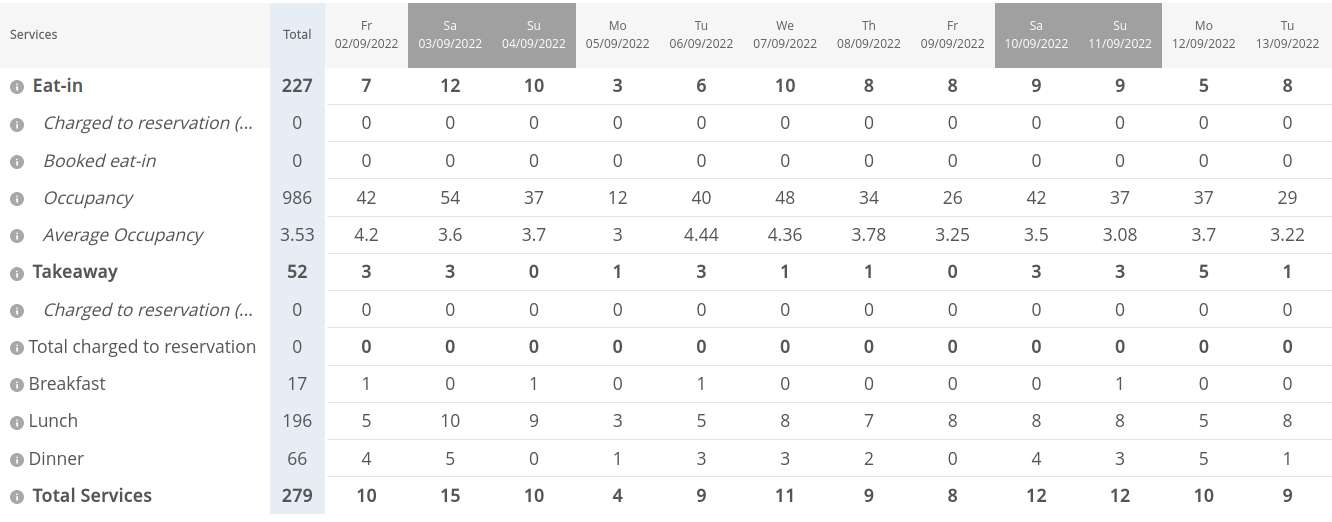1332x522 pixels.
Task: Click the info icon beside Breakfast
Action: click(17, 385)
